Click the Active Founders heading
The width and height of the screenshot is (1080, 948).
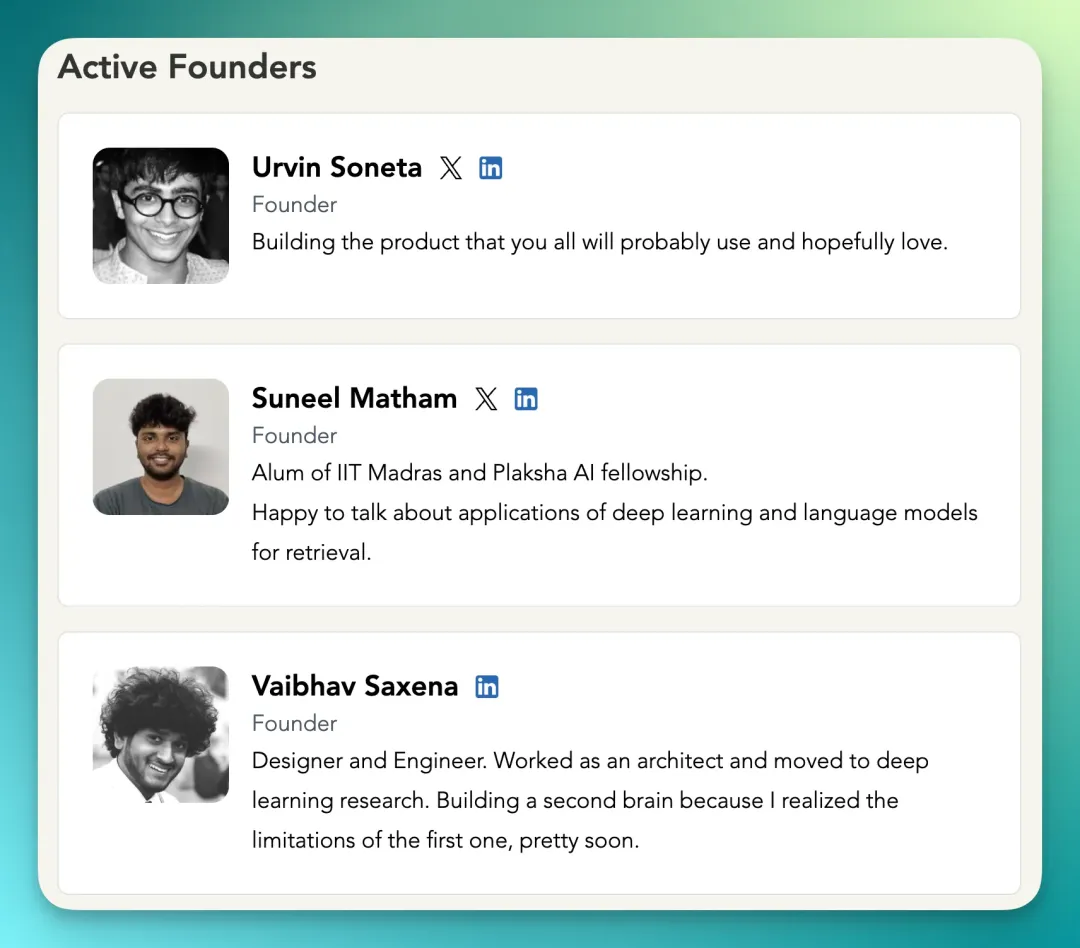(187, 67)
